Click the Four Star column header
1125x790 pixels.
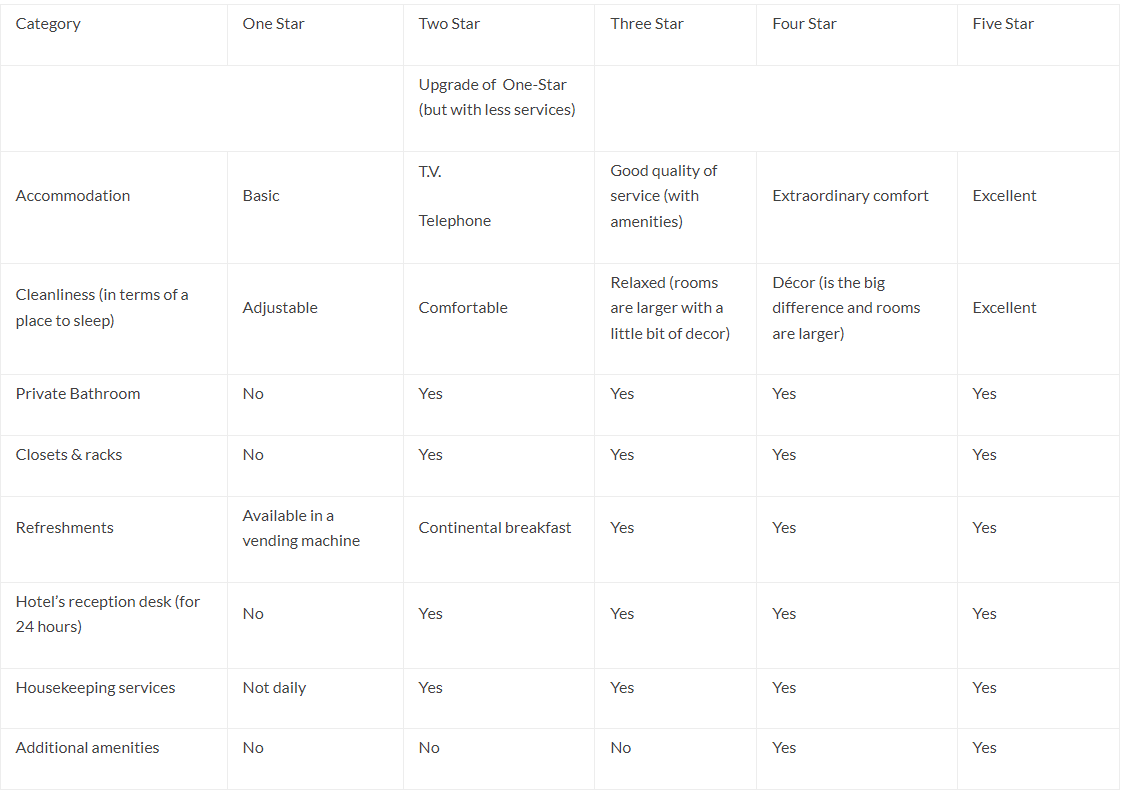[x=804, y=24]
